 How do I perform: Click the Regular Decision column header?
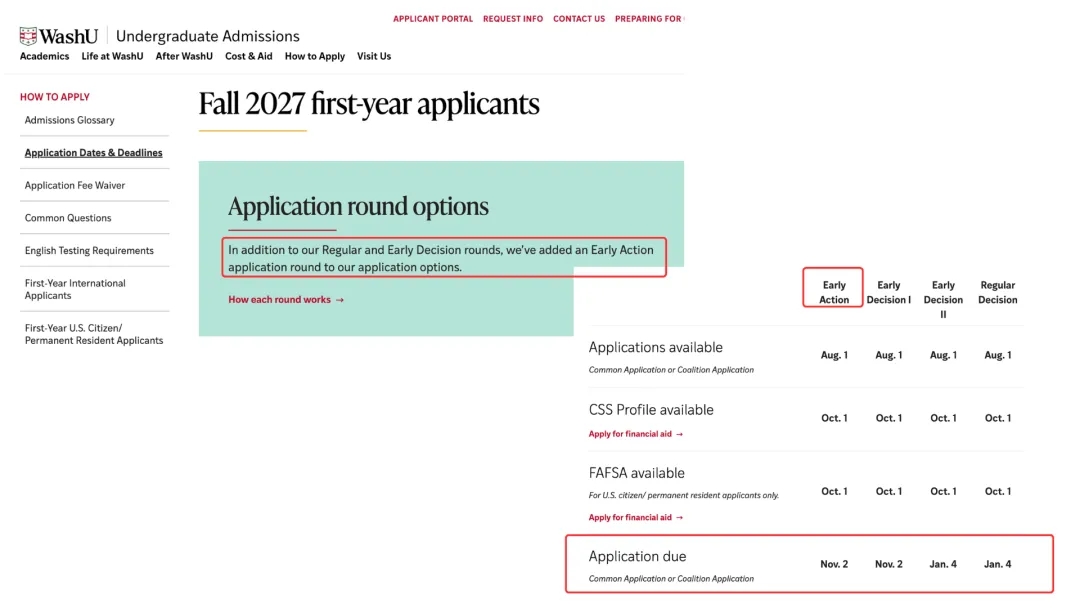click(997, 292)
